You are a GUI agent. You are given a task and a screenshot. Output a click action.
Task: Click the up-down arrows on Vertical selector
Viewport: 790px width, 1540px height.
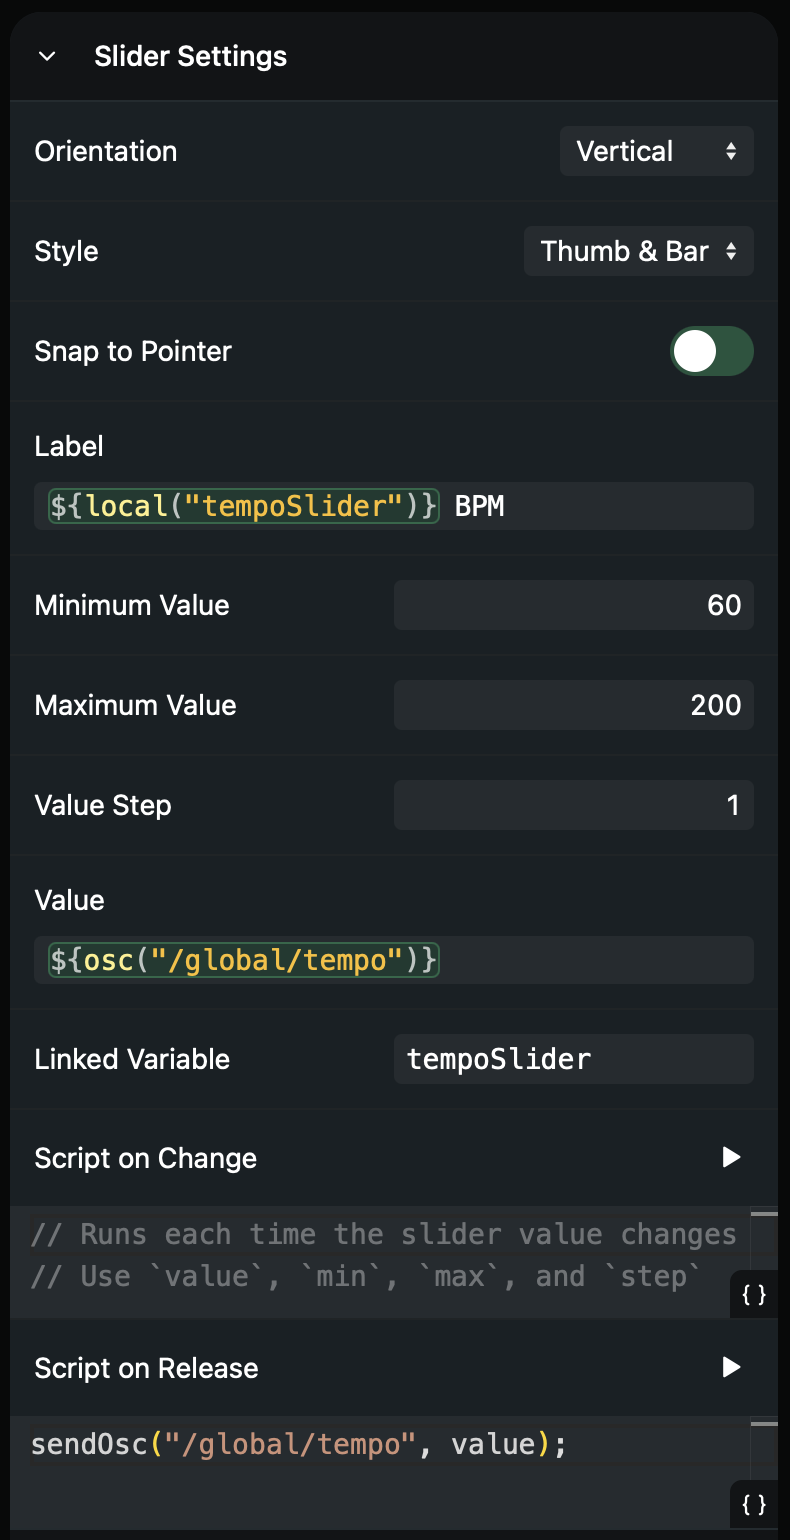(x=731, y=151)
